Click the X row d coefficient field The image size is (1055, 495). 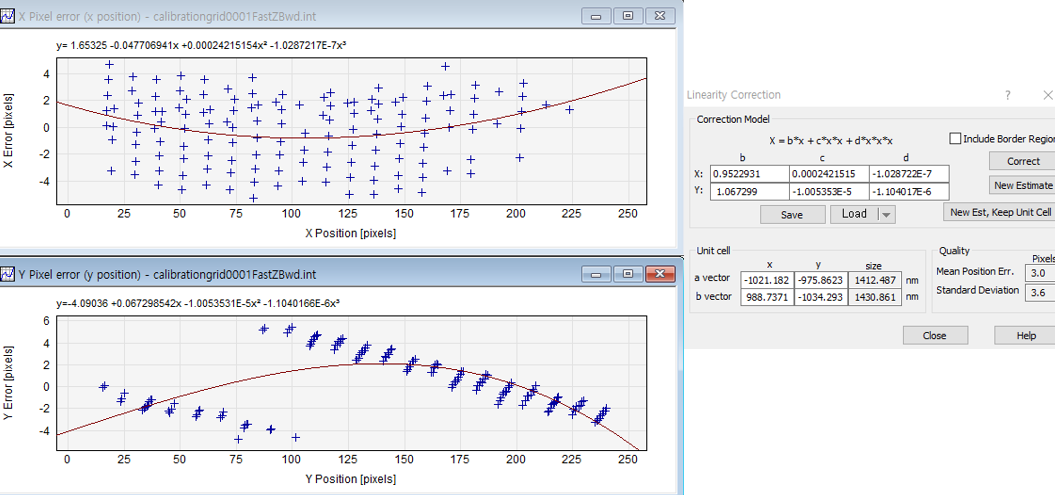pos(909,174)
